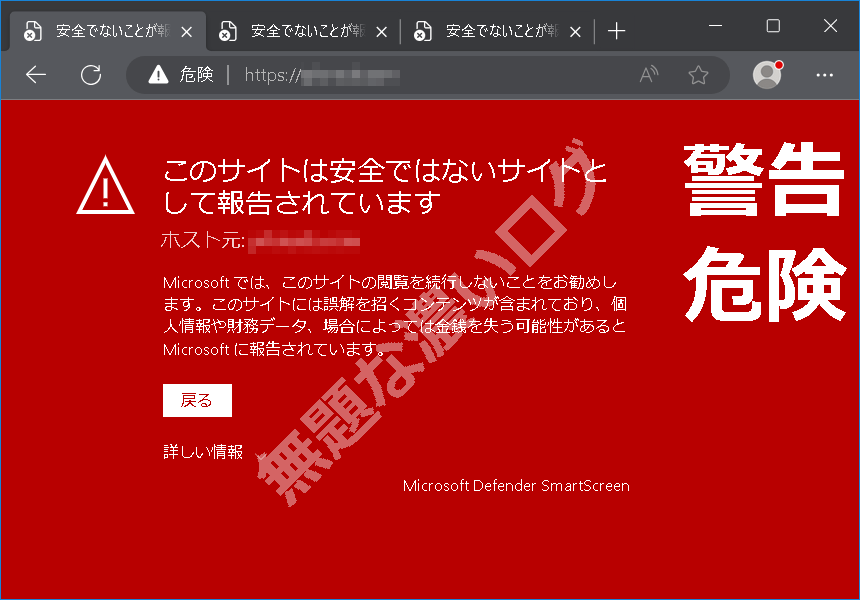The height and width of the screenshot is (600, 860).
Task: Open a new tab with the plus button
Action: point(616,31)
